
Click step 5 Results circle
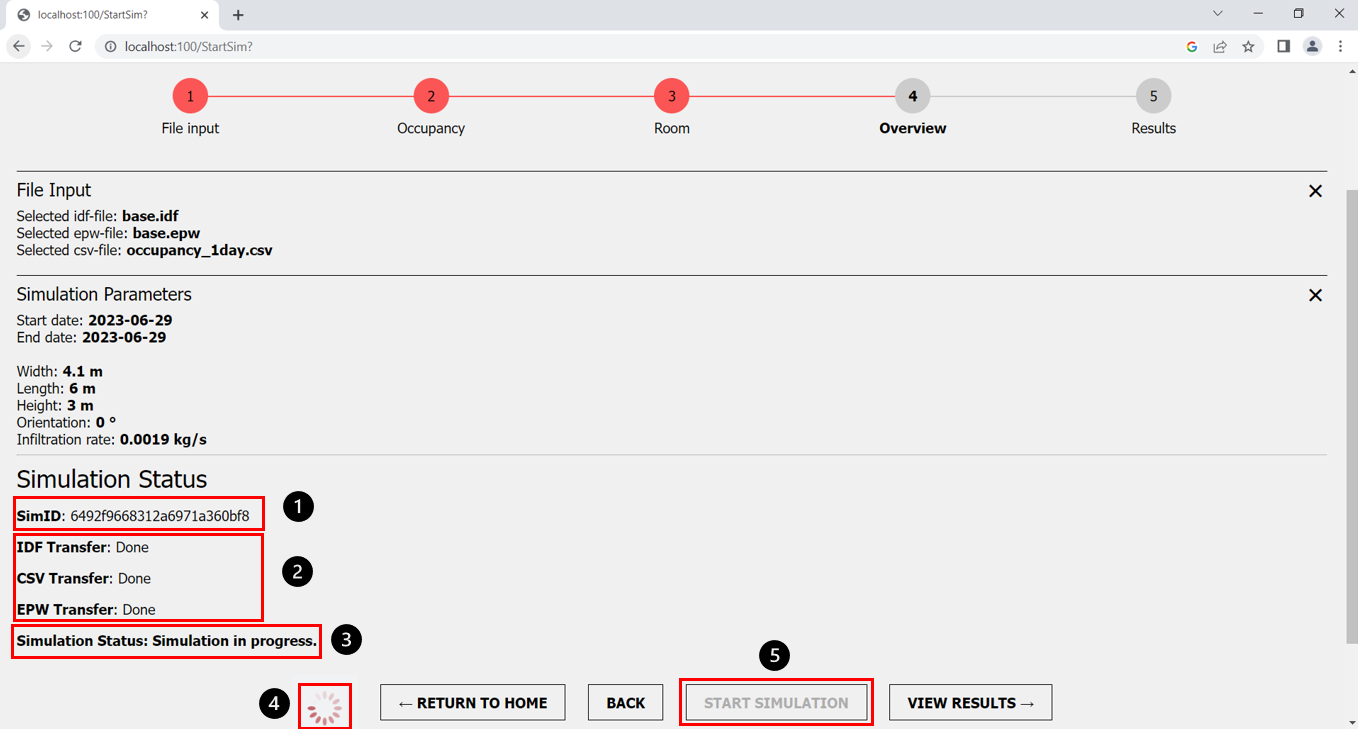tap(1153, 96)
